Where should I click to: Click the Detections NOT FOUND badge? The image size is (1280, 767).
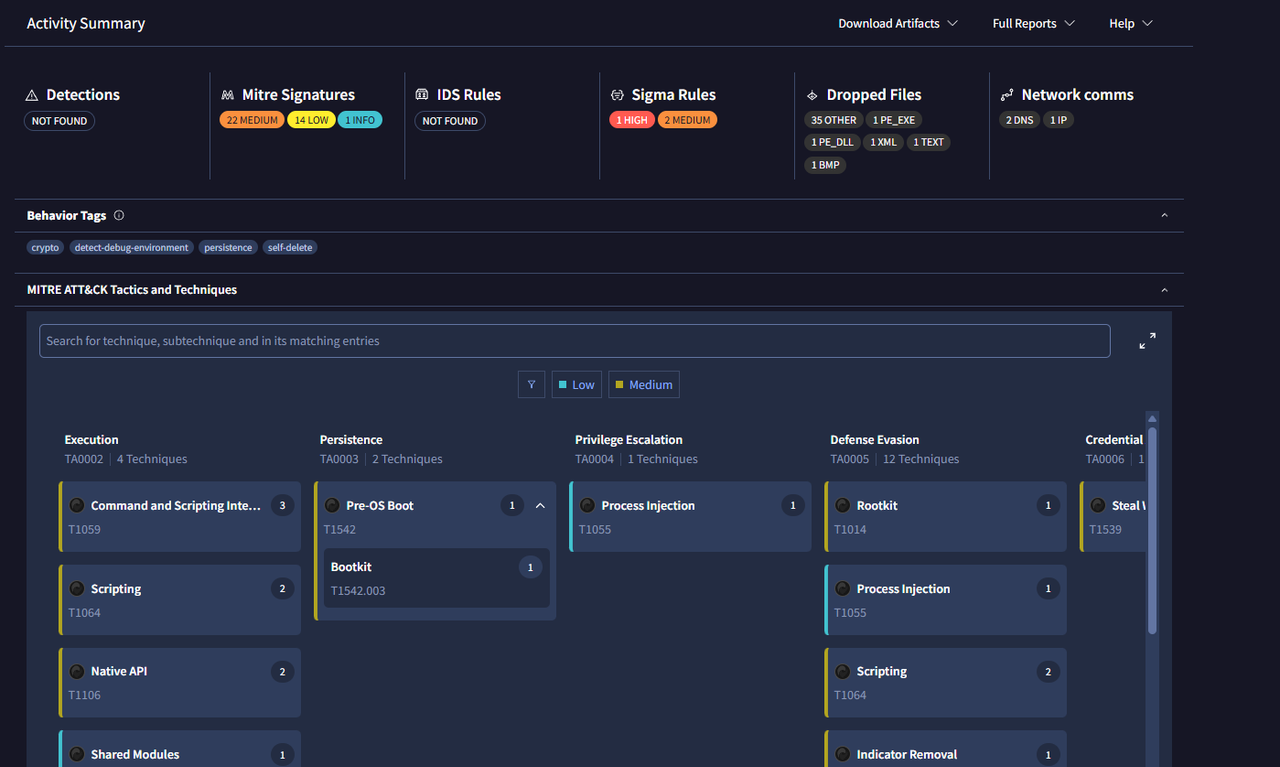click(59, 121)
